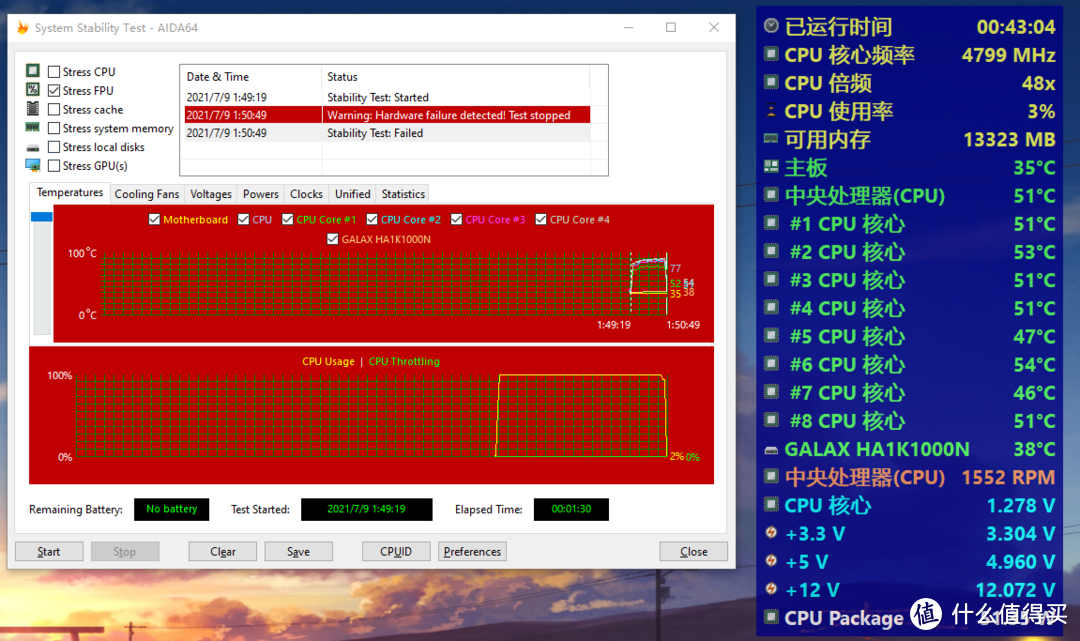
Task: Click the AIDA64 flame icon in title bar
Action: [x=22, y=28]
